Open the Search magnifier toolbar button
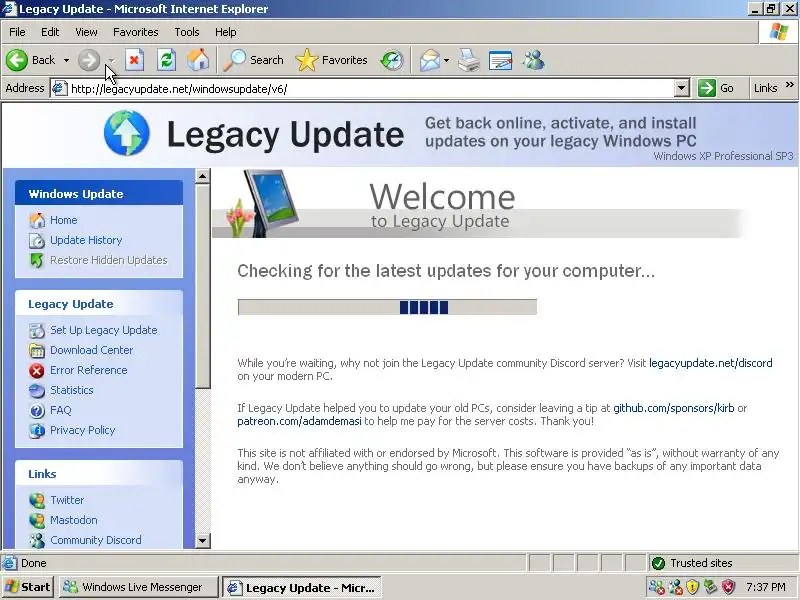This screenshot has height=600, width=800. pyautogui.click(x=254, y=60)
